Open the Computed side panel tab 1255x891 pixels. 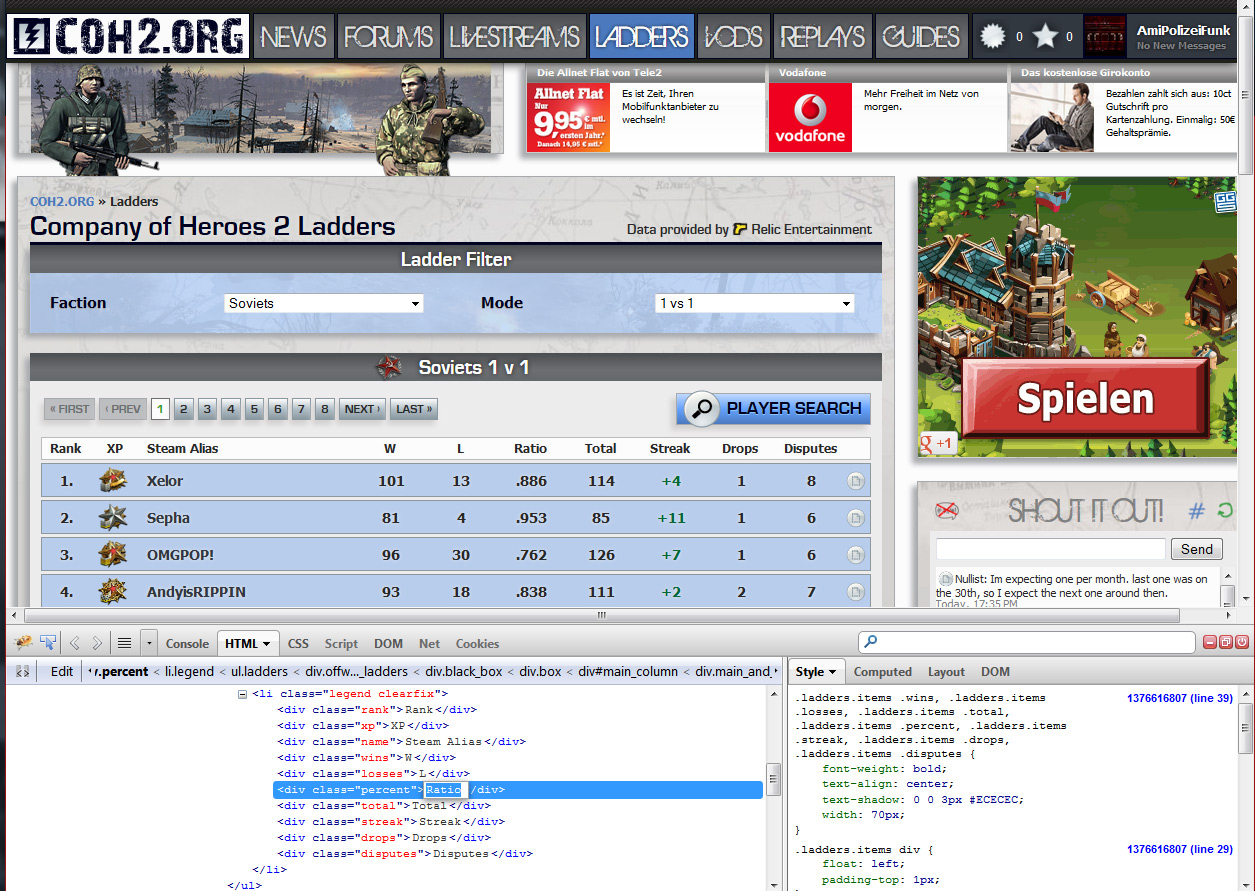[882, 672]
